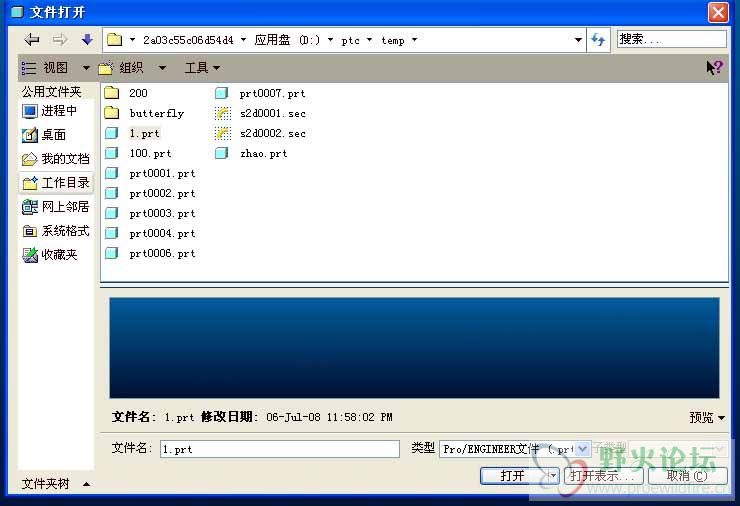Viewport: 740px width, 506px height.
Task: Click the part icon next to 100.prt
Action: [x=112, y=153]
